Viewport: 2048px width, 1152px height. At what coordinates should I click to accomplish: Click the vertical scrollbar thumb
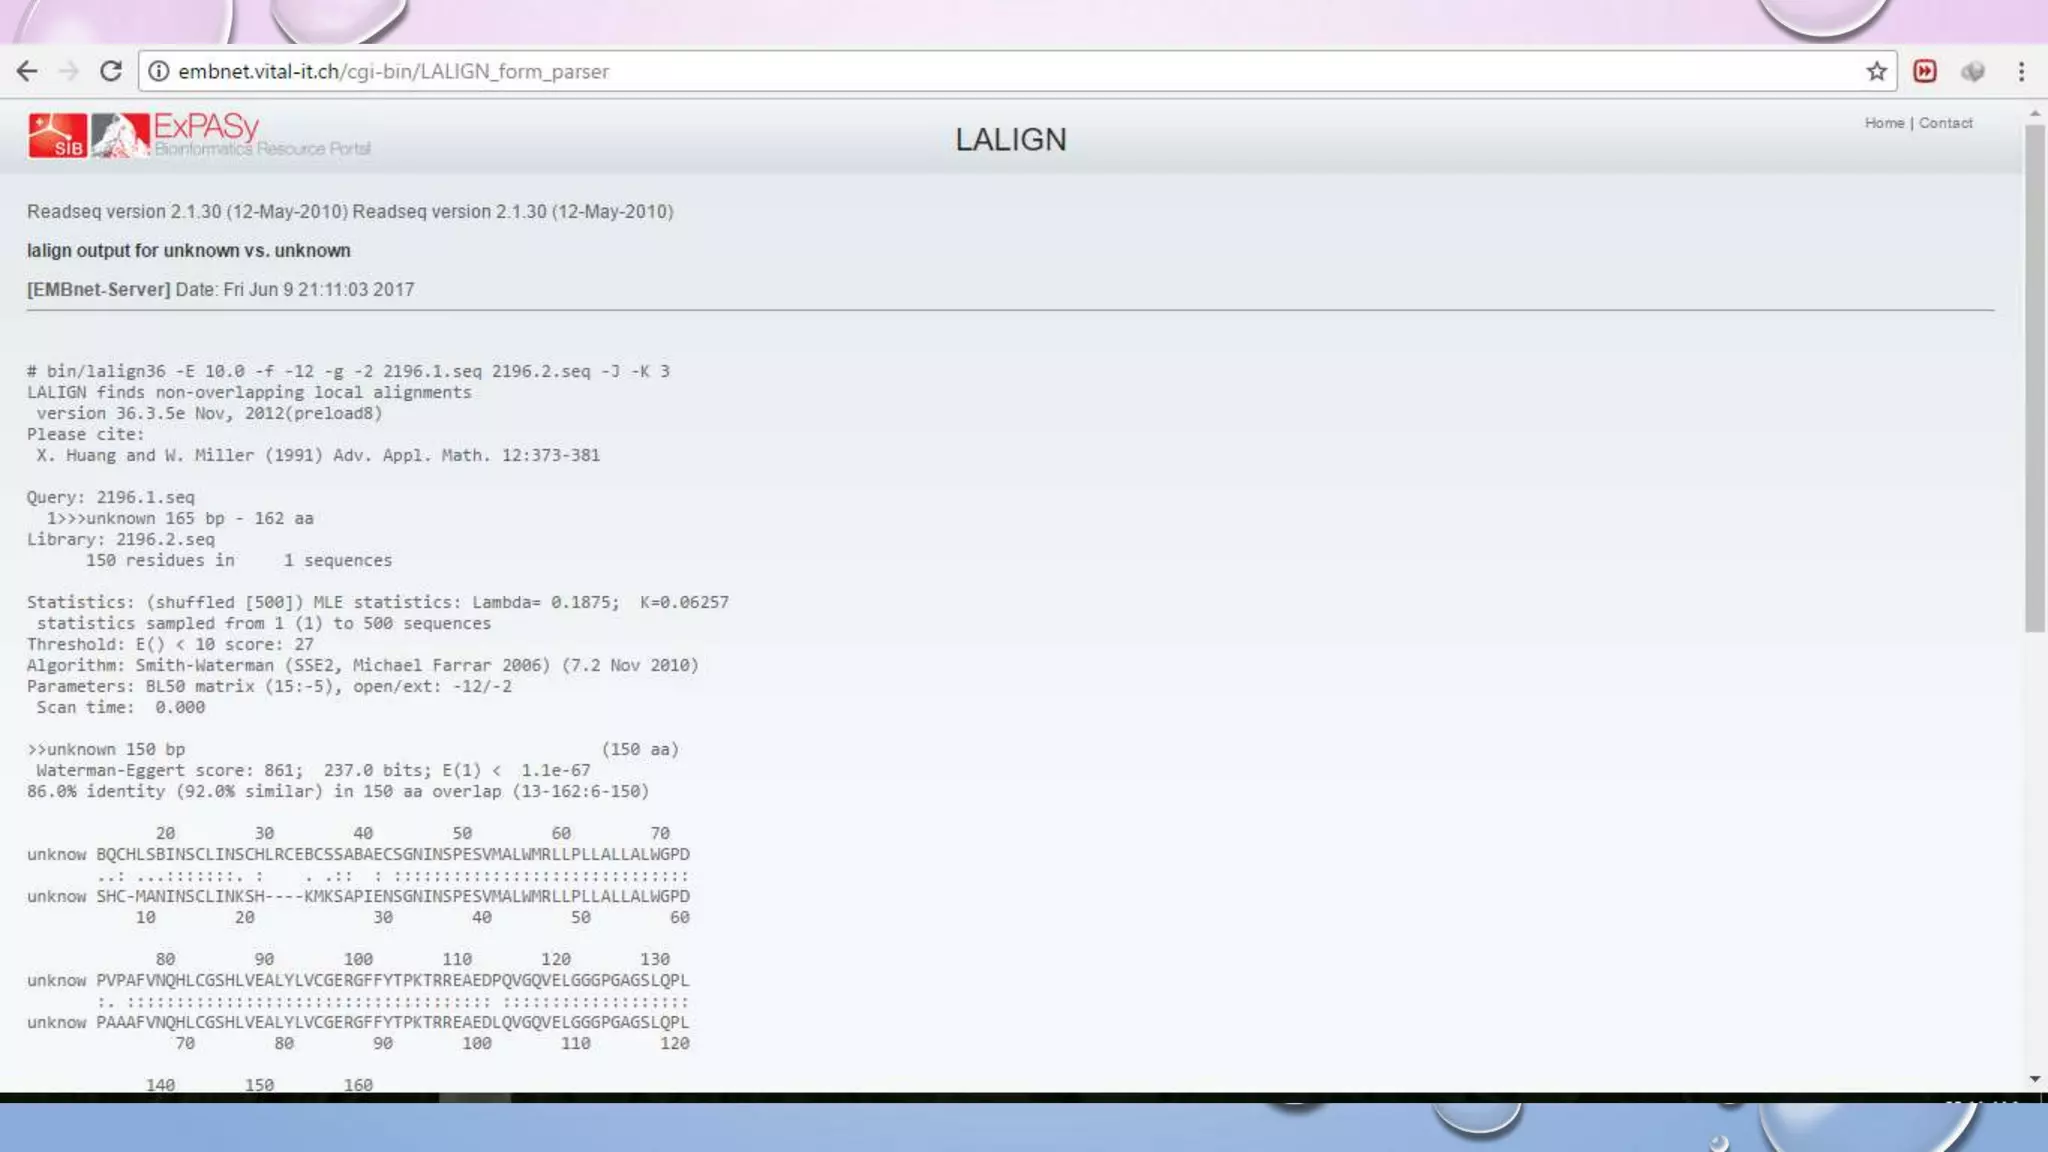click(x=2035, y=380)
